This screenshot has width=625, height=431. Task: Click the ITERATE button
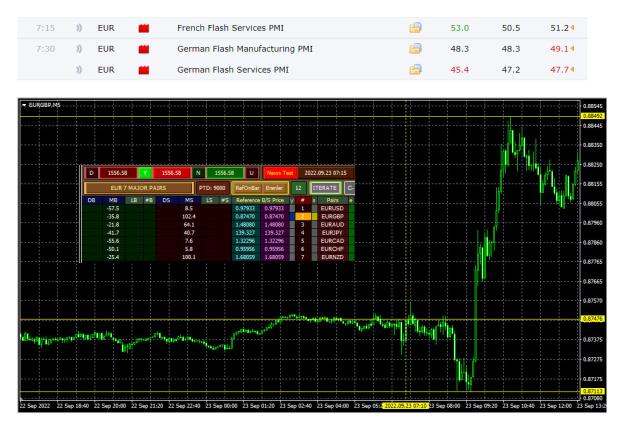[325, 188]
